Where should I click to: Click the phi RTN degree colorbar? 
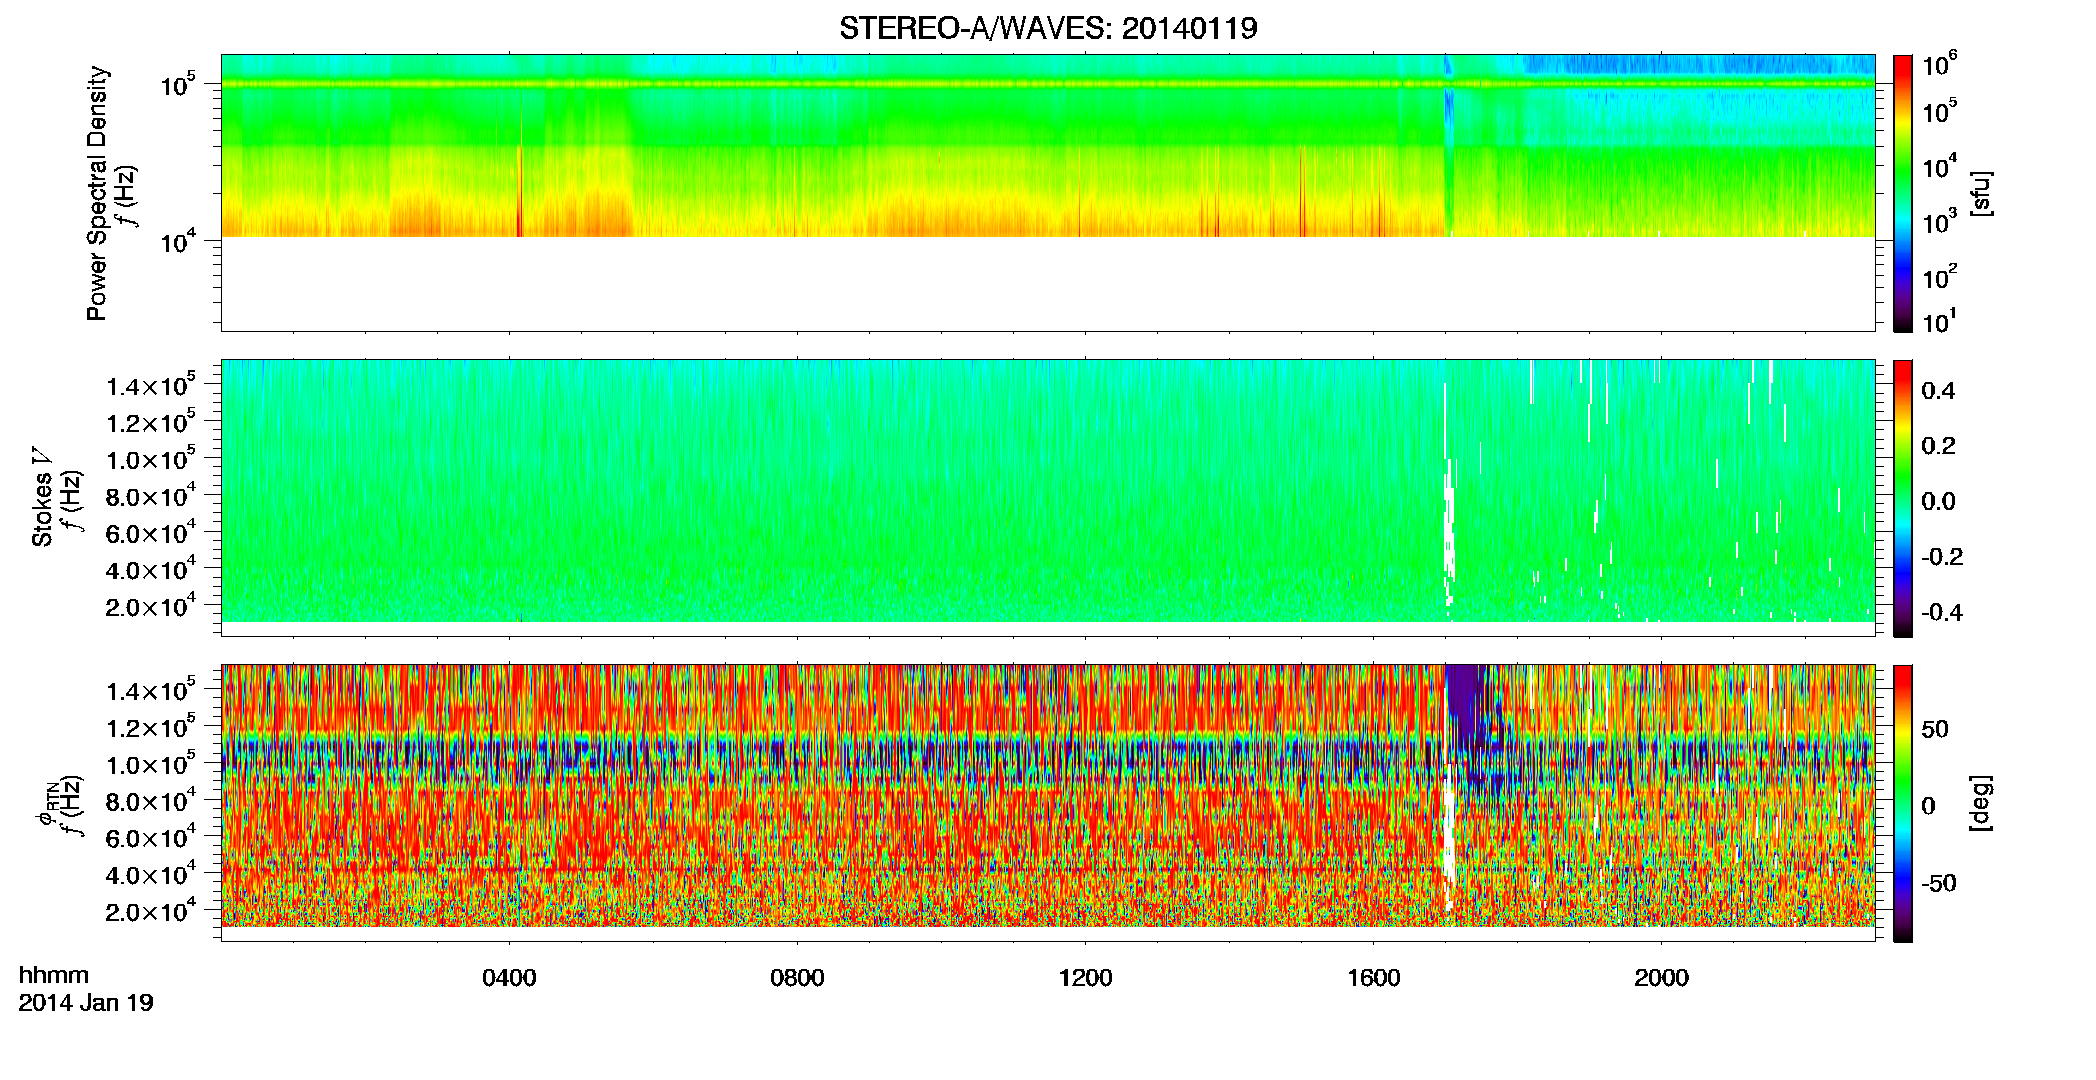pos(1903,803)
